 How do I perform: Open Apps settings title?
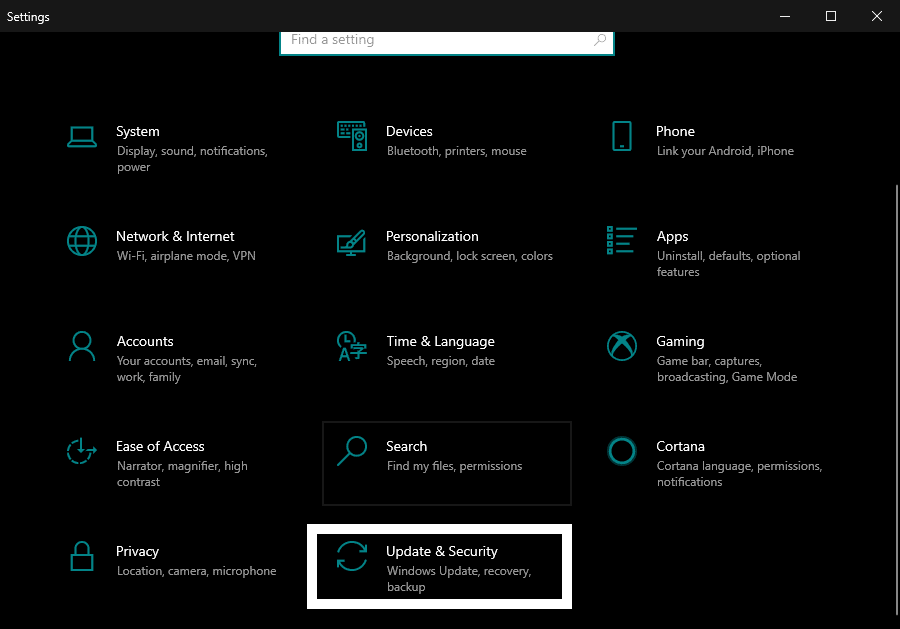click(672, 236)
